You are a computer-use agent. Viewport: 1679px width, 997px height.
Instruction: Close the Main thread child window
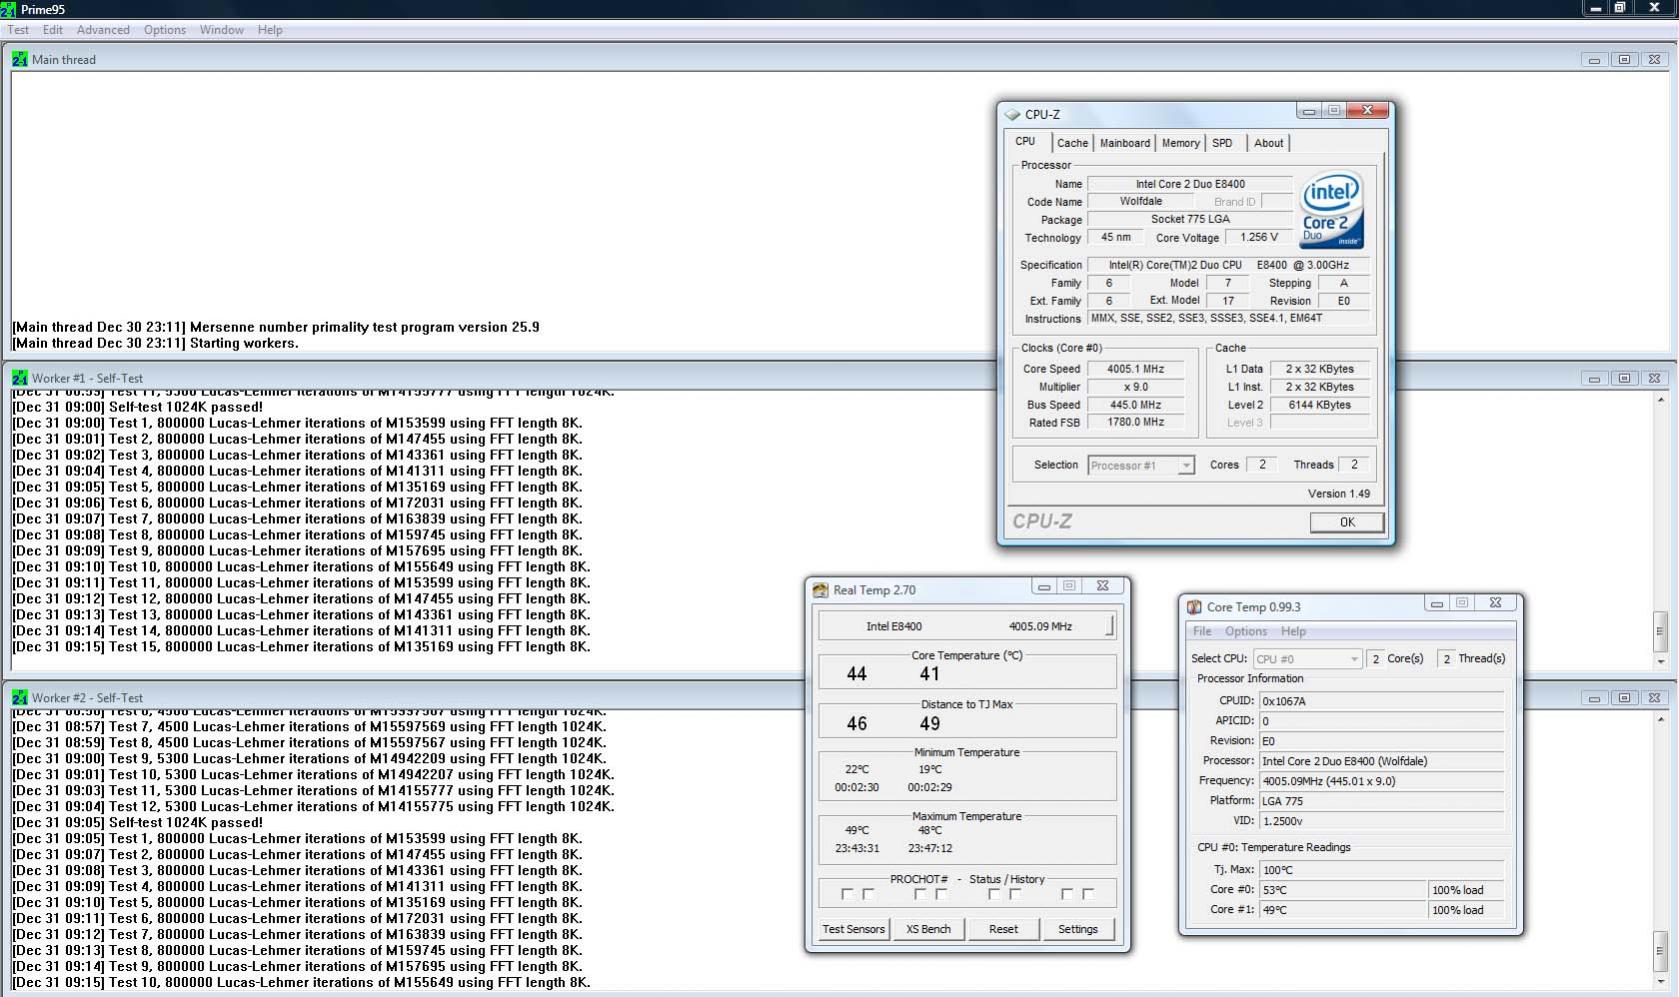point(1654,60)
